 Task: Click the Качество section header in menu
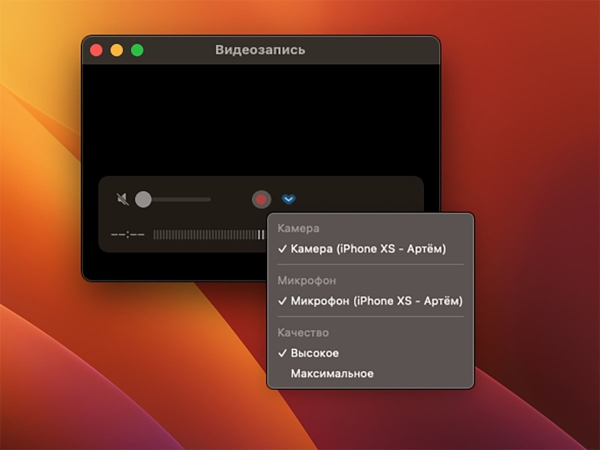(303, 333)
